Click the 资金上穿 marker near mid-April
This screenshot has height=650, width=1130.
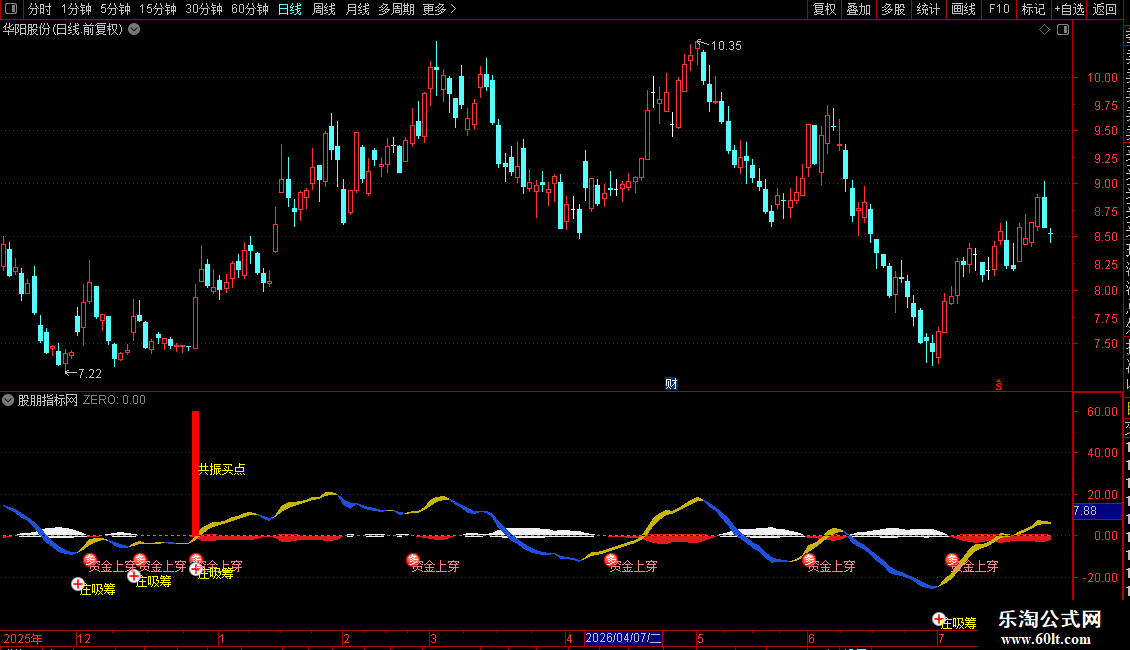pyautogui.click(x=611, y=560)
